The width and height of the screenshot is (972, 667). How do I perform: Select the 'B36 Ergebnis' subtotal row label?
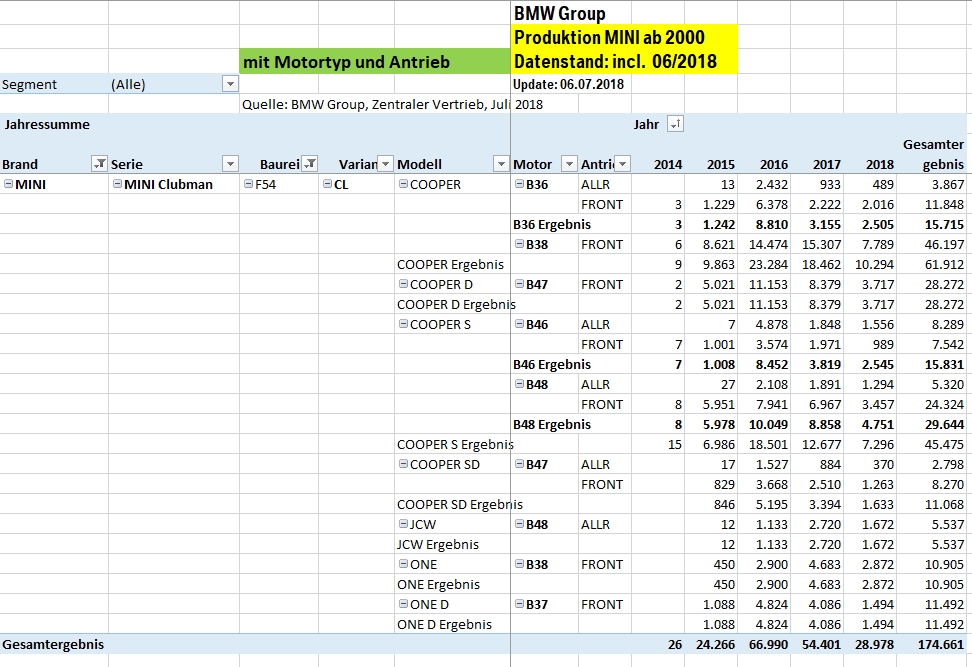[x=552, y=224]
